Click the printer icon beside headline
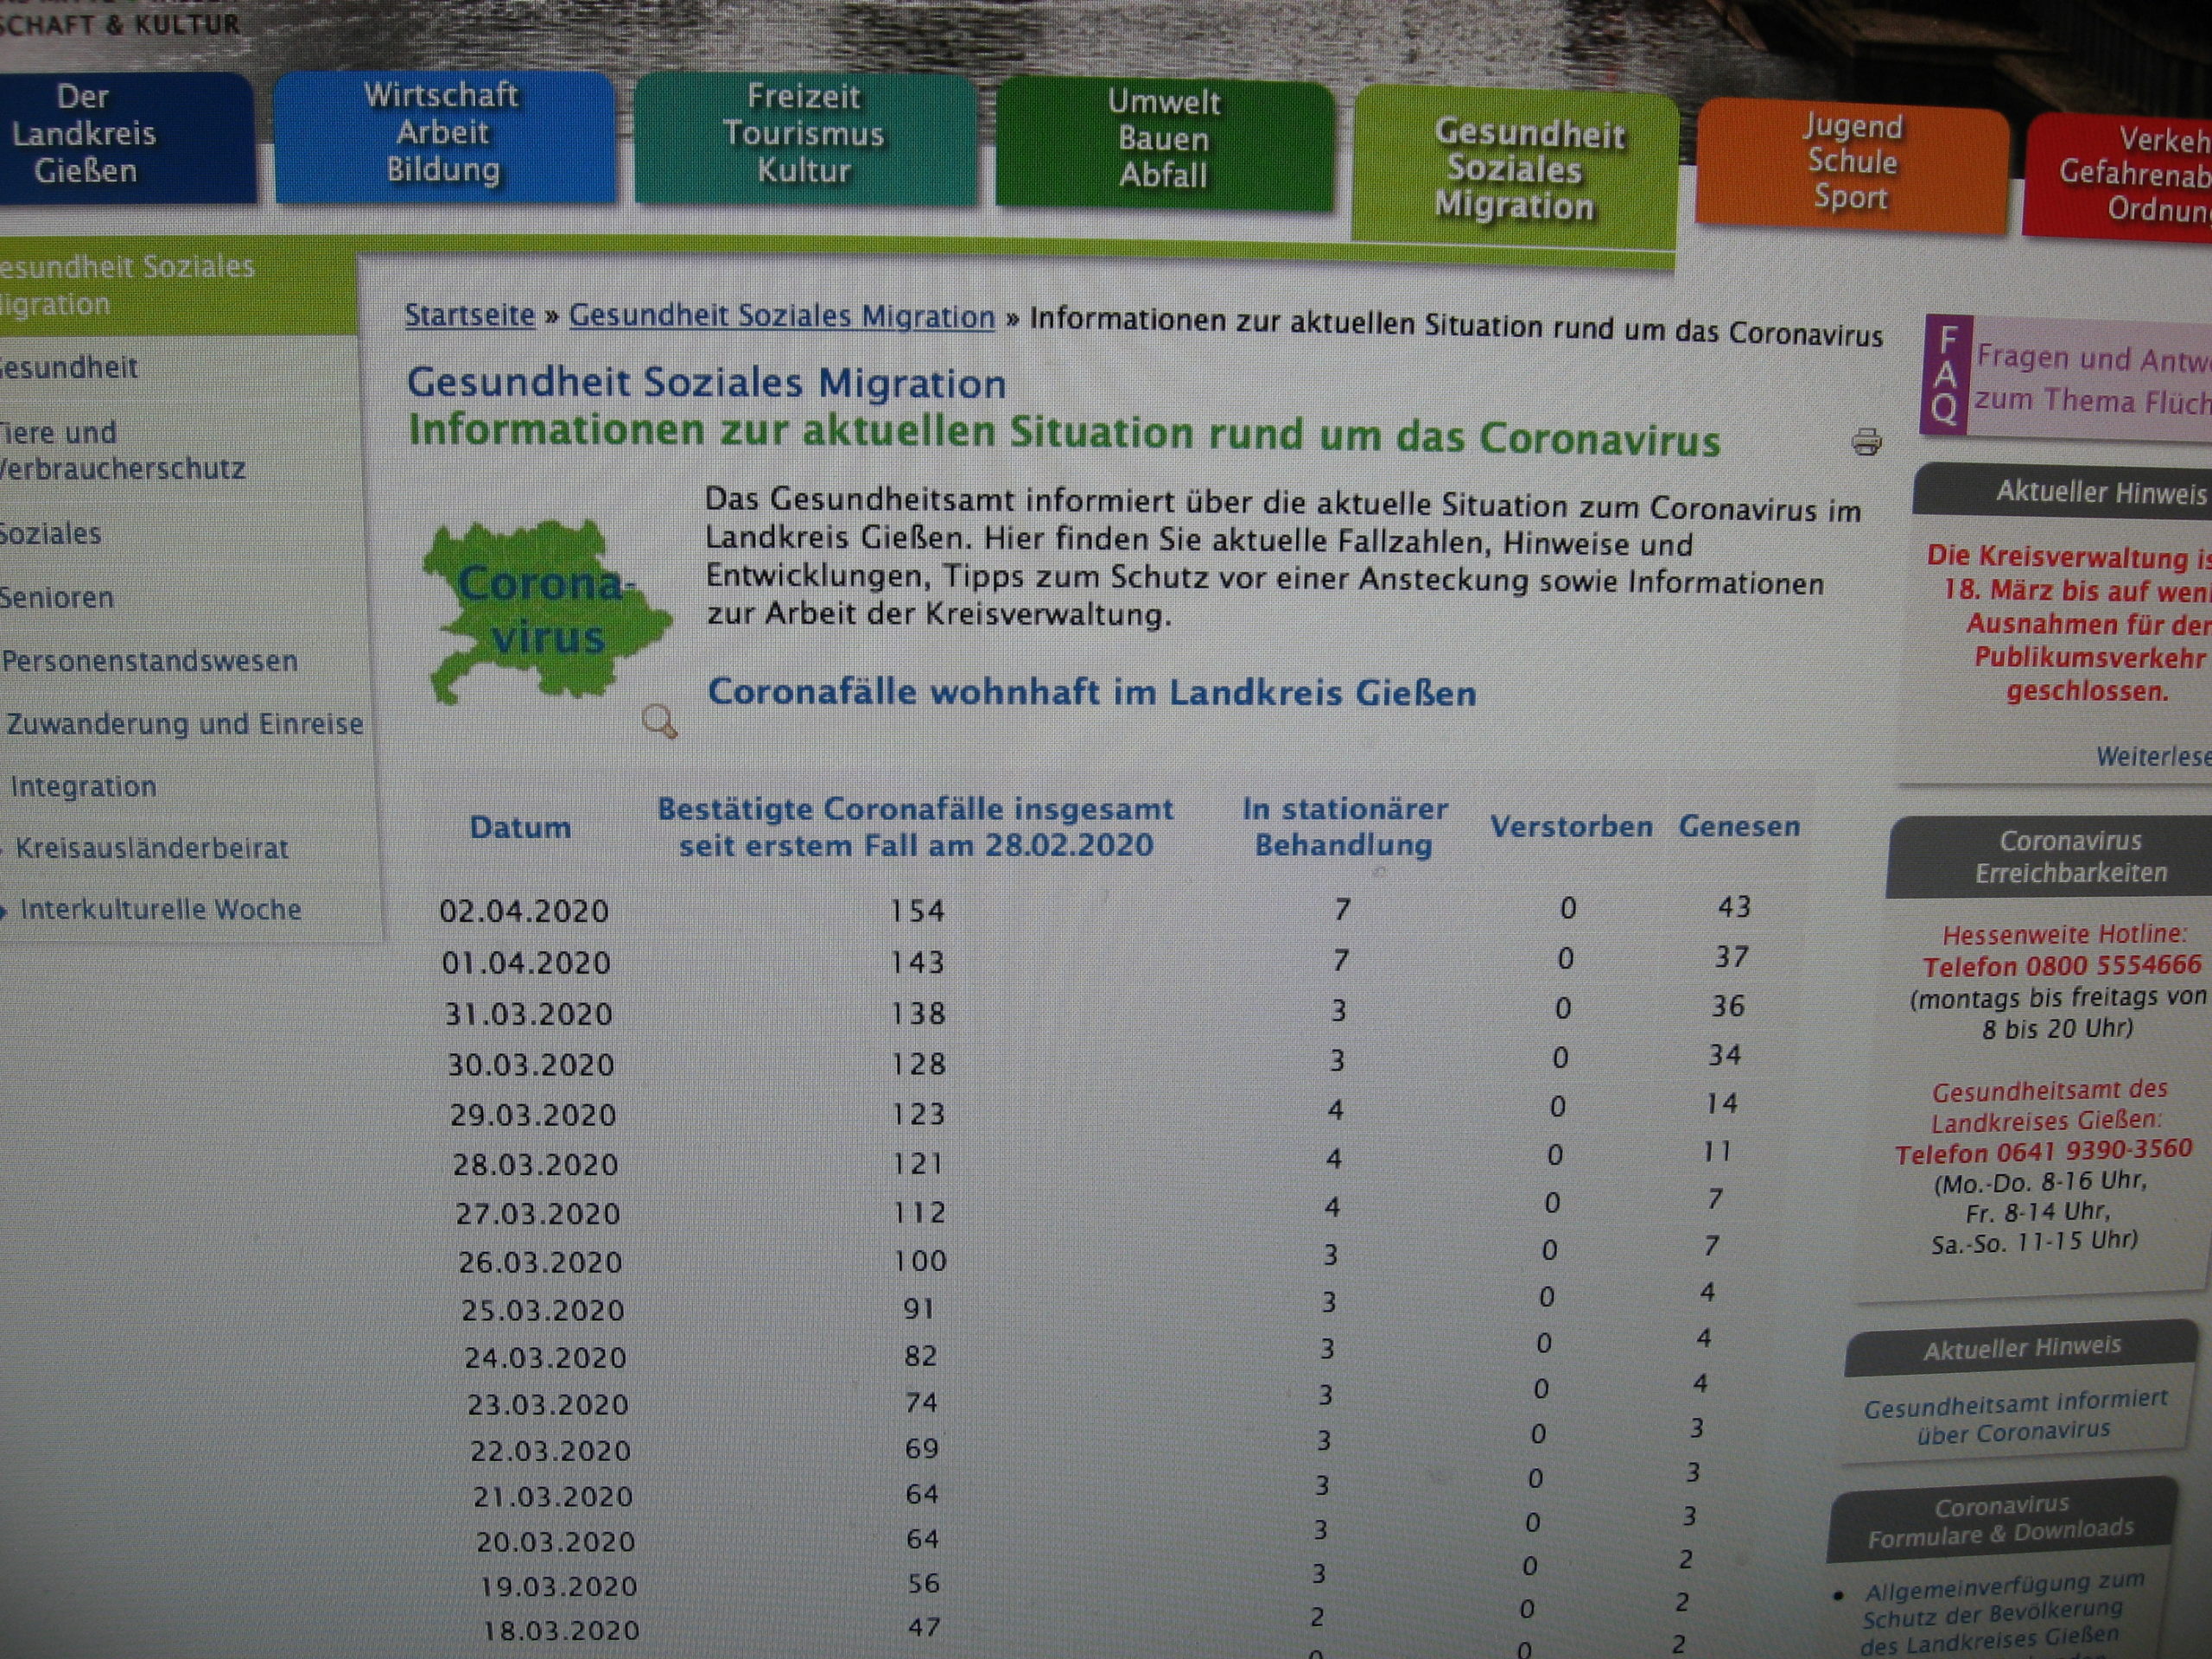The height and width of the screenshot is (1659, 2212). click(x=1866, y=441)
